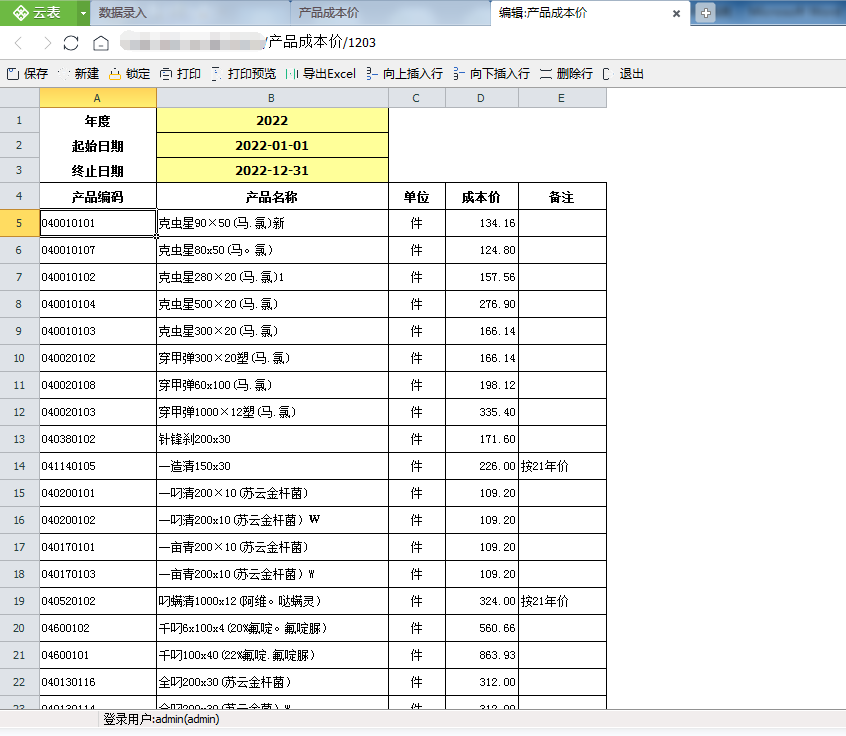This screenshot has width=846, height=736.
Task: Select column header D
Action: (x=481, y=98)
